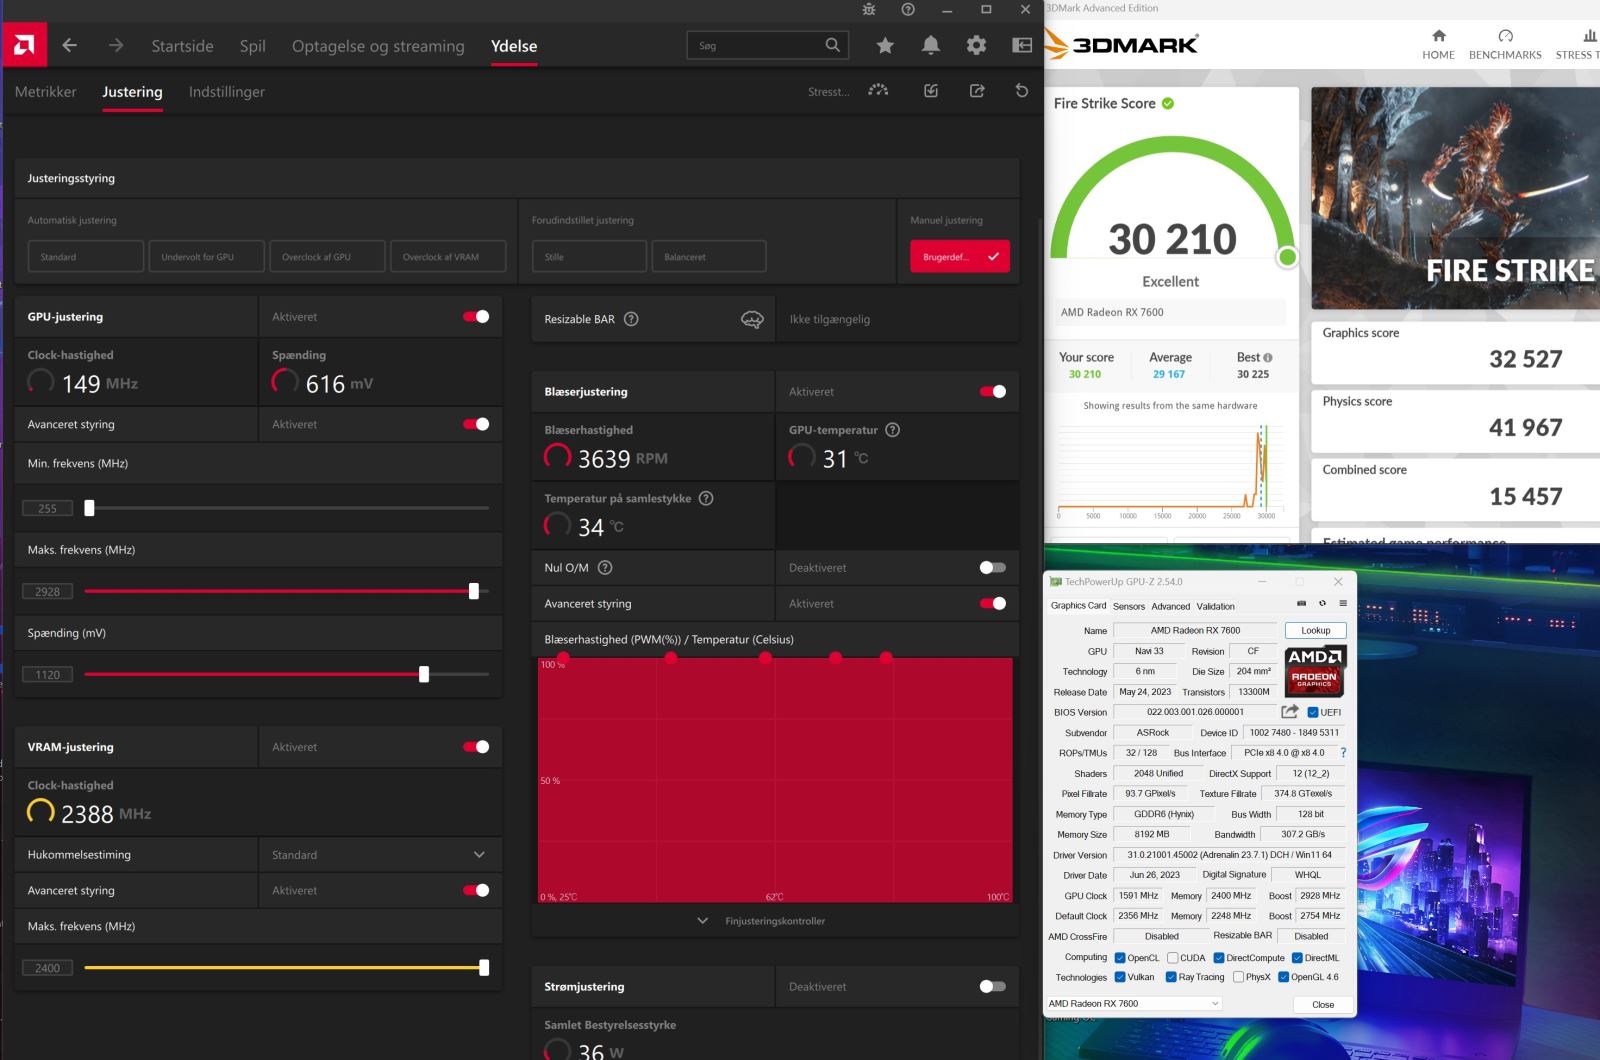Share the BIOS with GPU-Z export icon

pos(1290,711)
